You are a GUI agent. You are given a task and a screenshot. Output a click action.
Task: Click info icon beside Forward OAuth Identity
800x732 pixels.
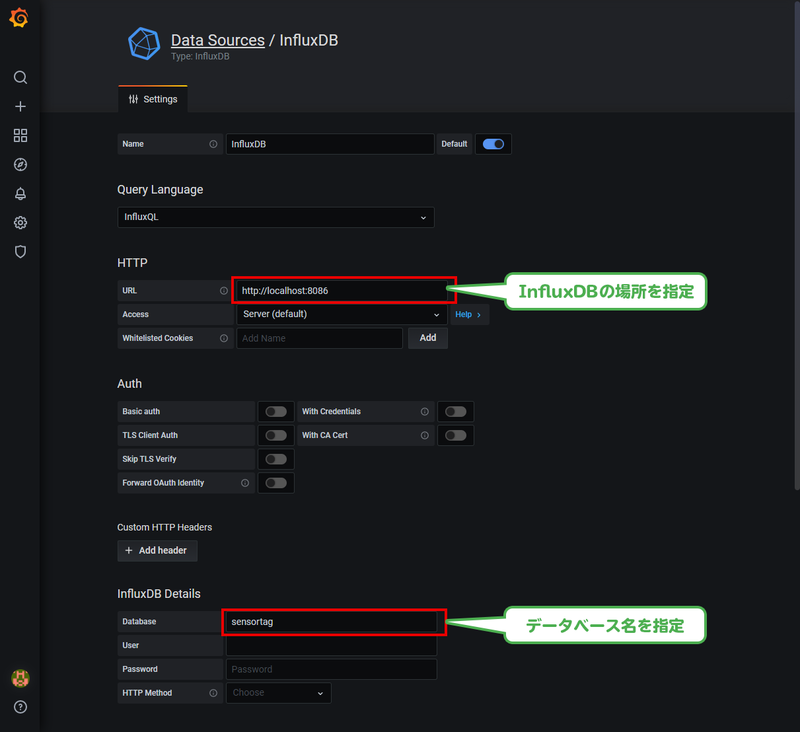tap(245, 483)
